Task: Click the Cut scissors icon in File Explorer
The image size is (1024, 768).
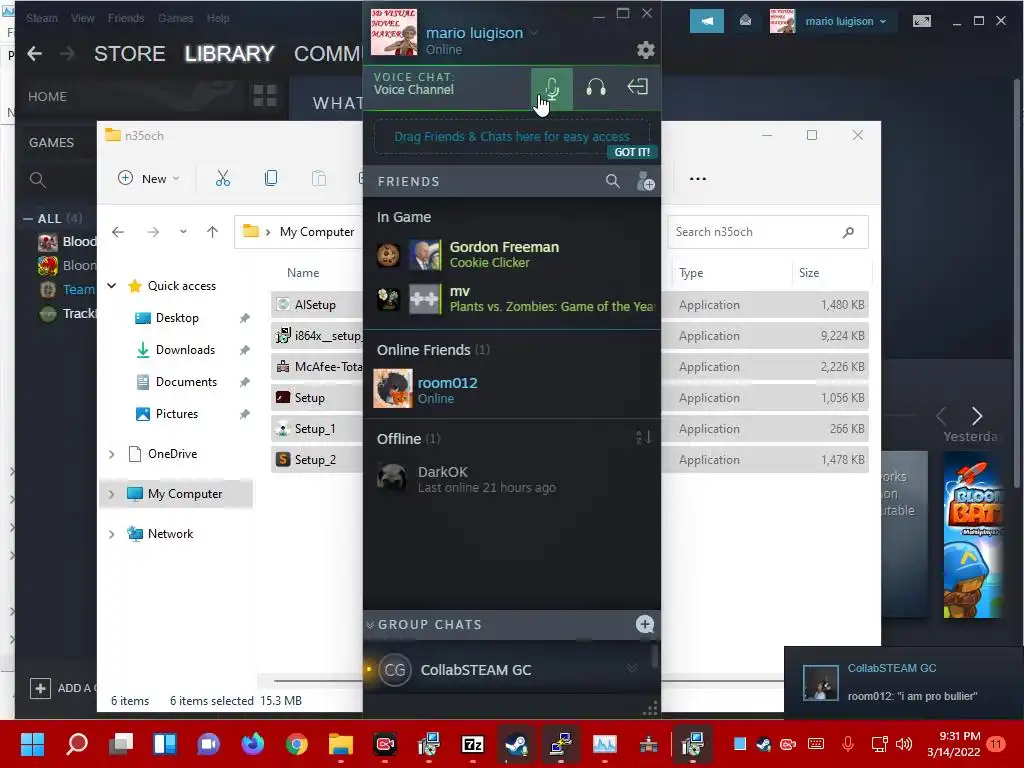Action: pyautogui.click(x=223, y=178)
